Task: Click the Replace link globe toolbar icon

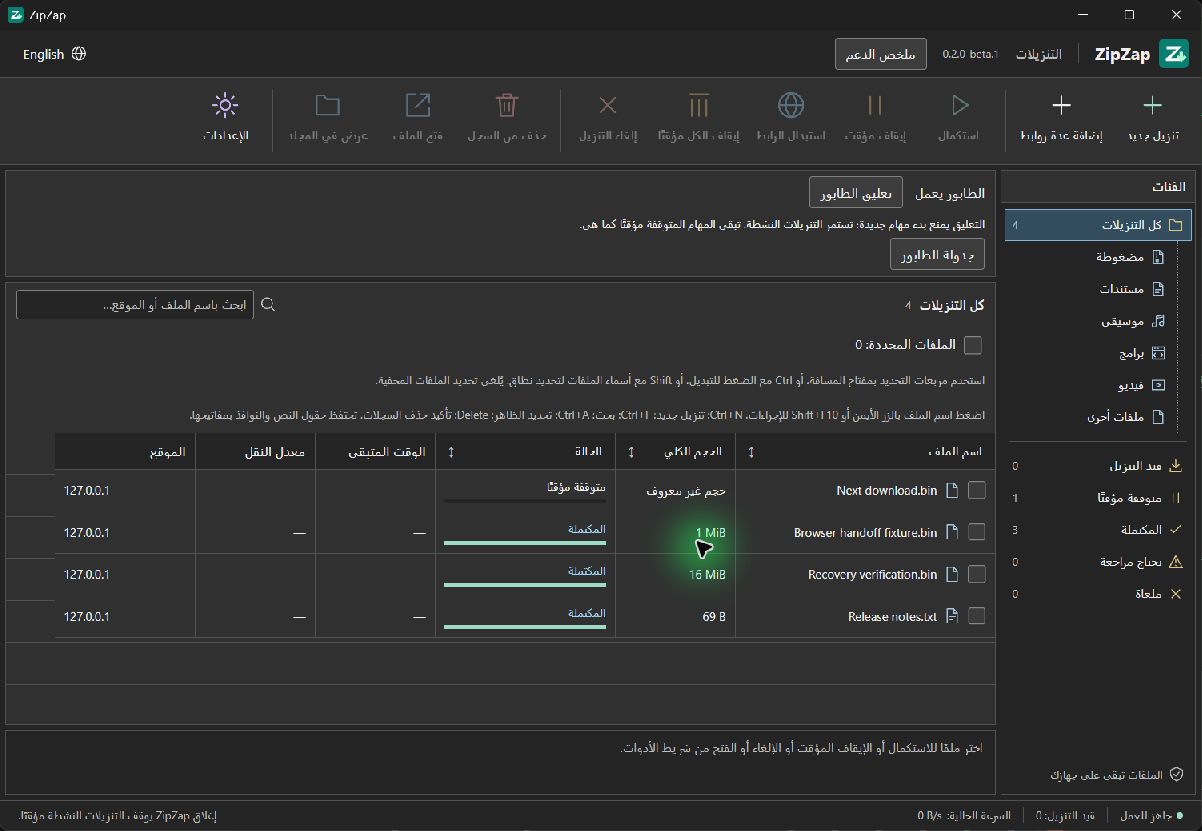Action: (x=791, y=105)
